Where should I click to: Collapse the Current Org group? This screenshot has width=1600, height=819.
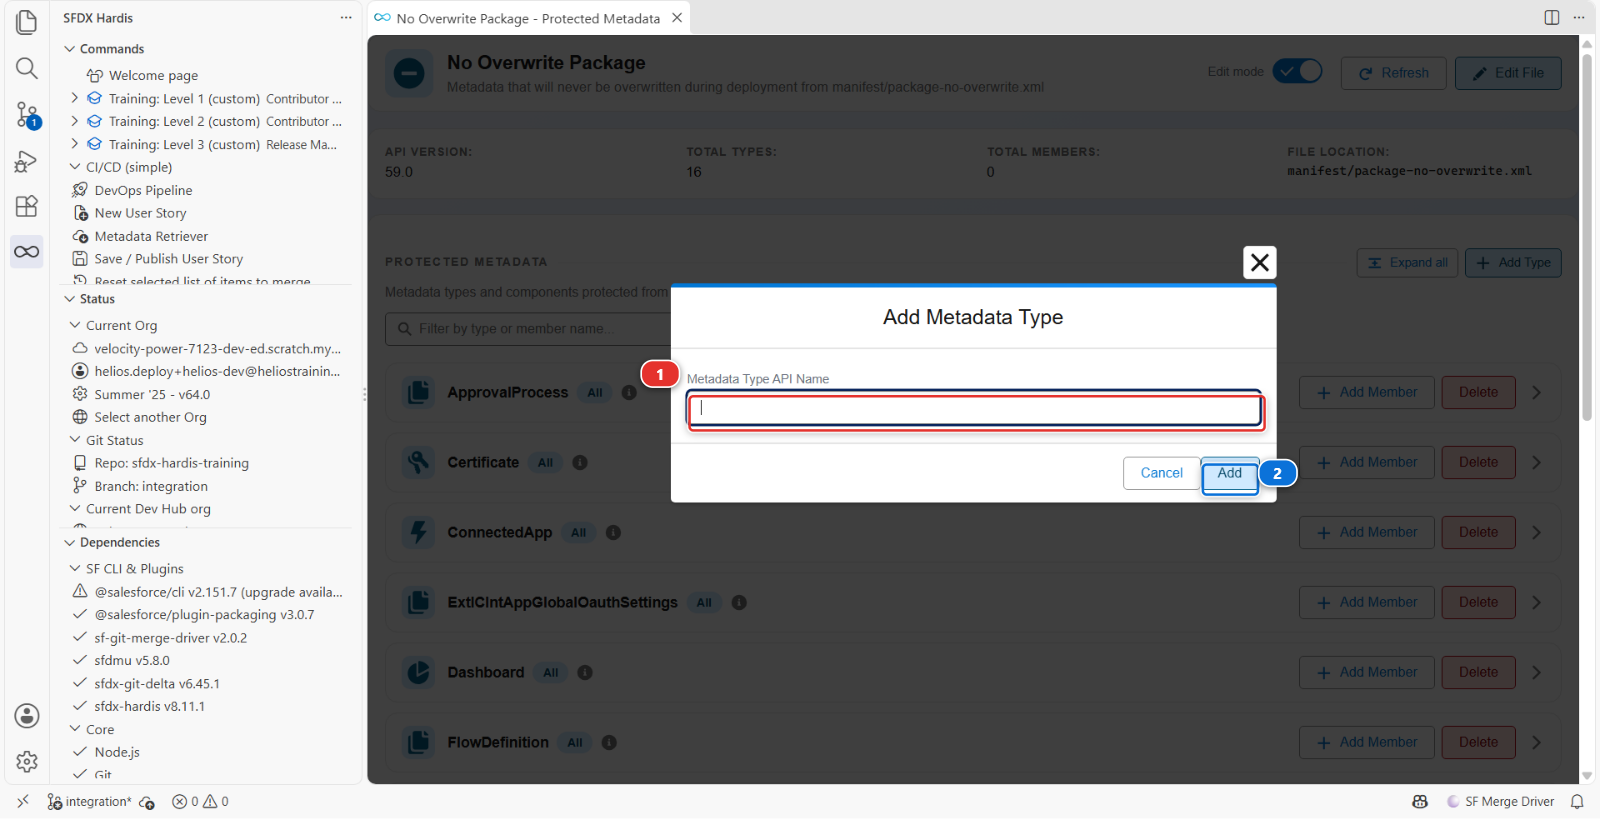click(75, 325)
